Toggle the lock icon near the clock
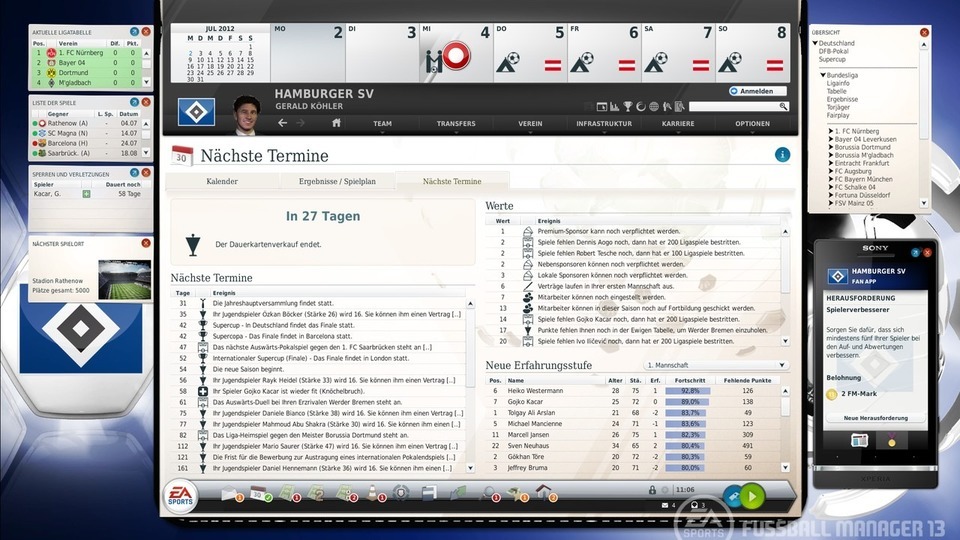This screenshot has height=540, width=960. point(652,490)
